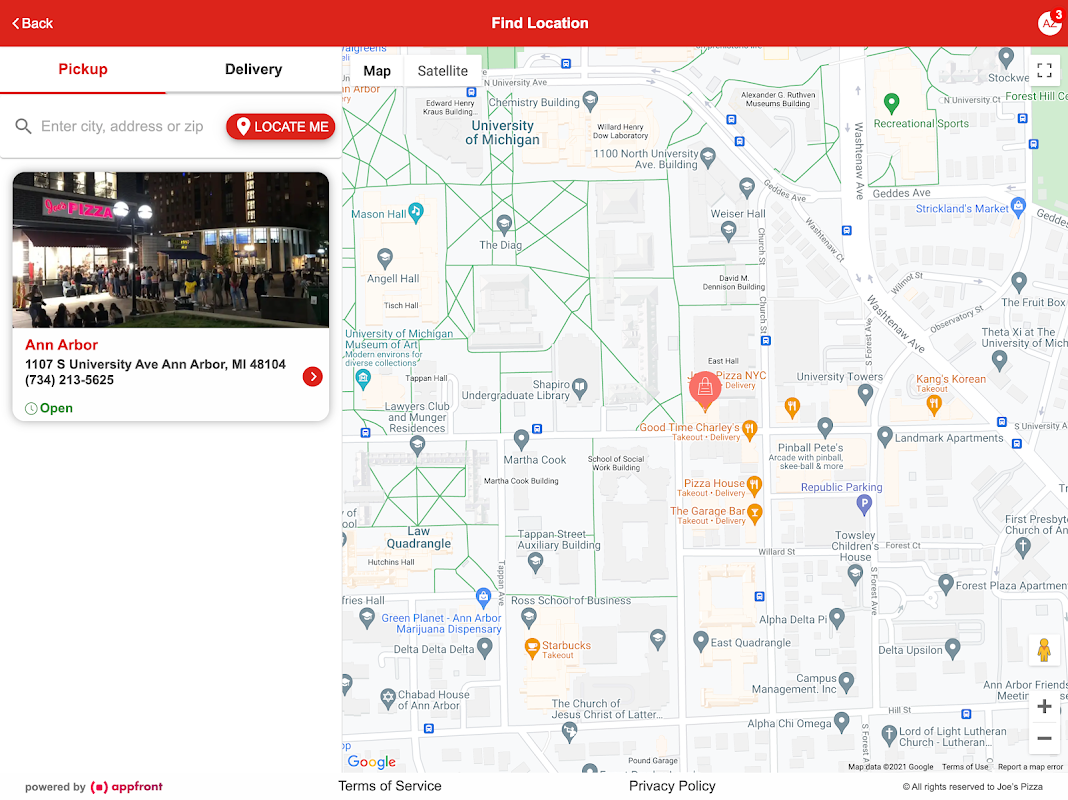The width and height of the screenshot is (1068, 800).
Task: Click the Good Time Charley's restaurant pin
Action: click(x=749, y=430)
